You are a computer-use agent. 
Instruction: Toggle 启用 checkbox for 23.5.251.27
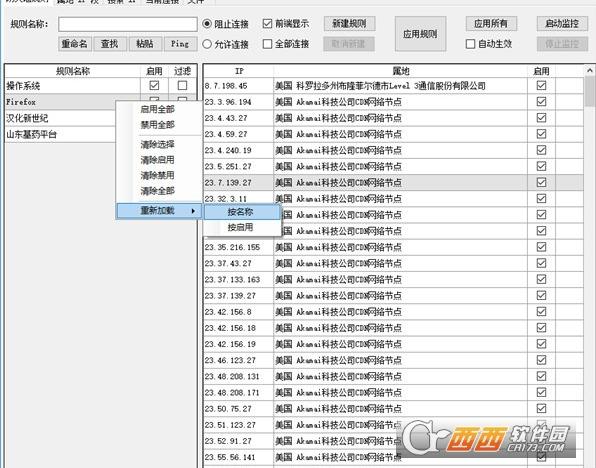541,166
